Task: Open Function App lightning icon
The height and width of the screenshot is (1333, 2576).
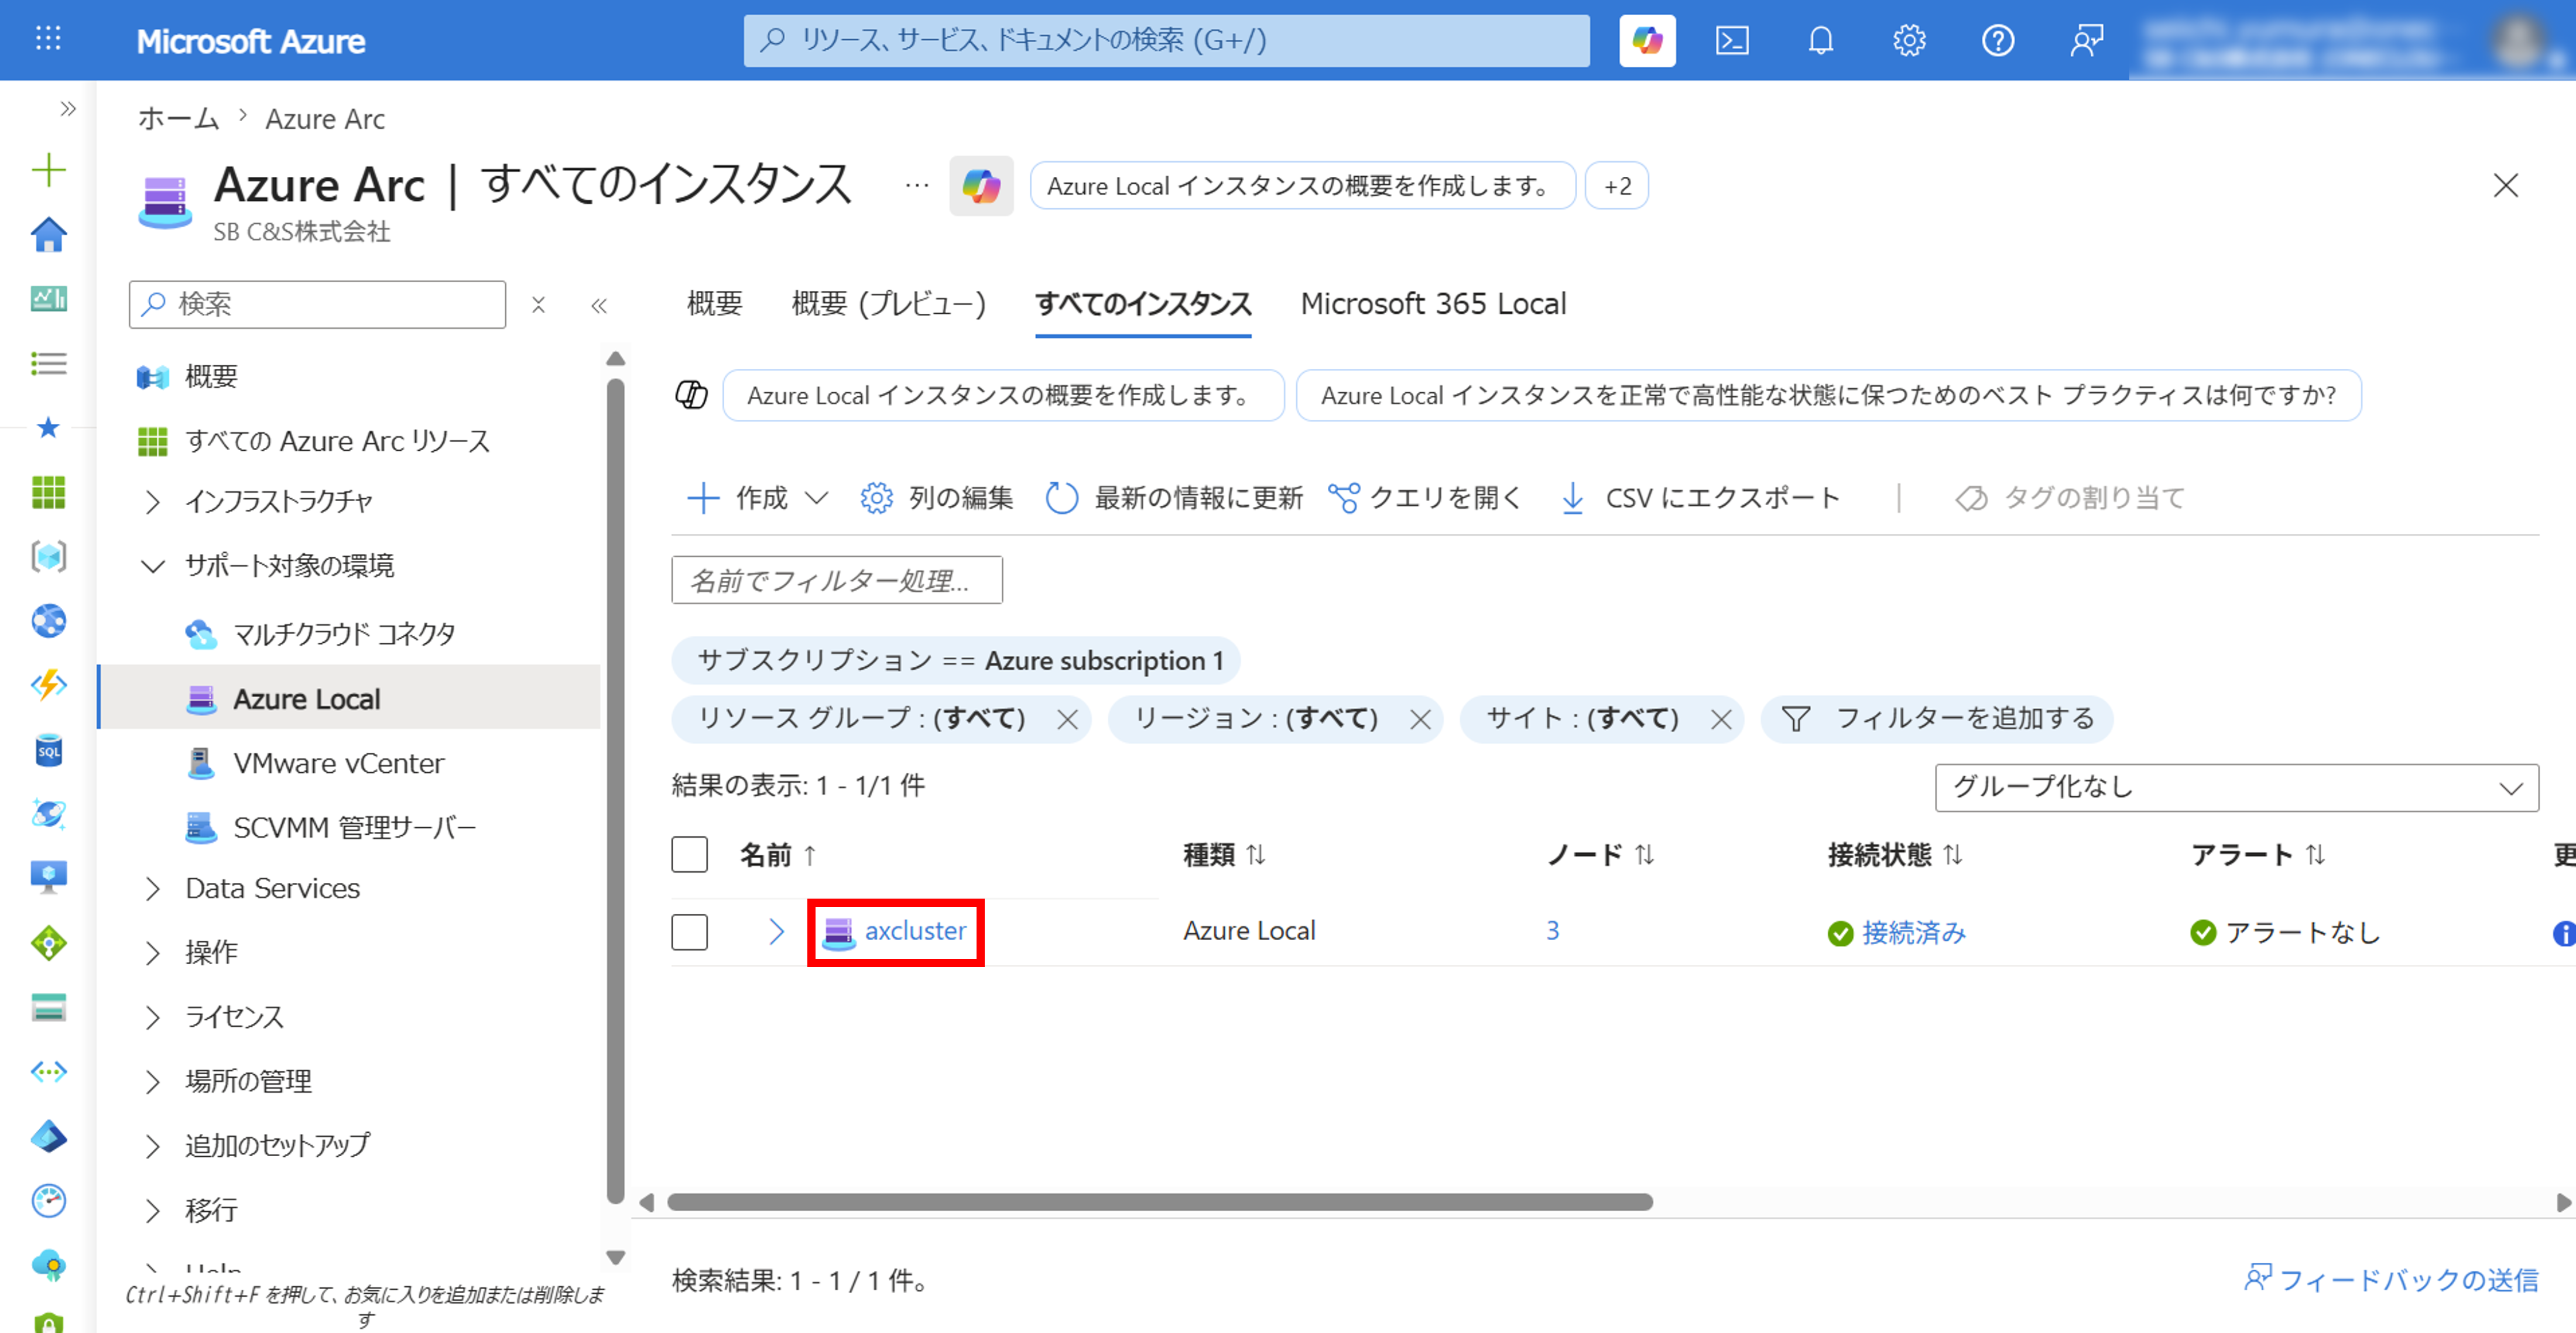Action: 48,685
